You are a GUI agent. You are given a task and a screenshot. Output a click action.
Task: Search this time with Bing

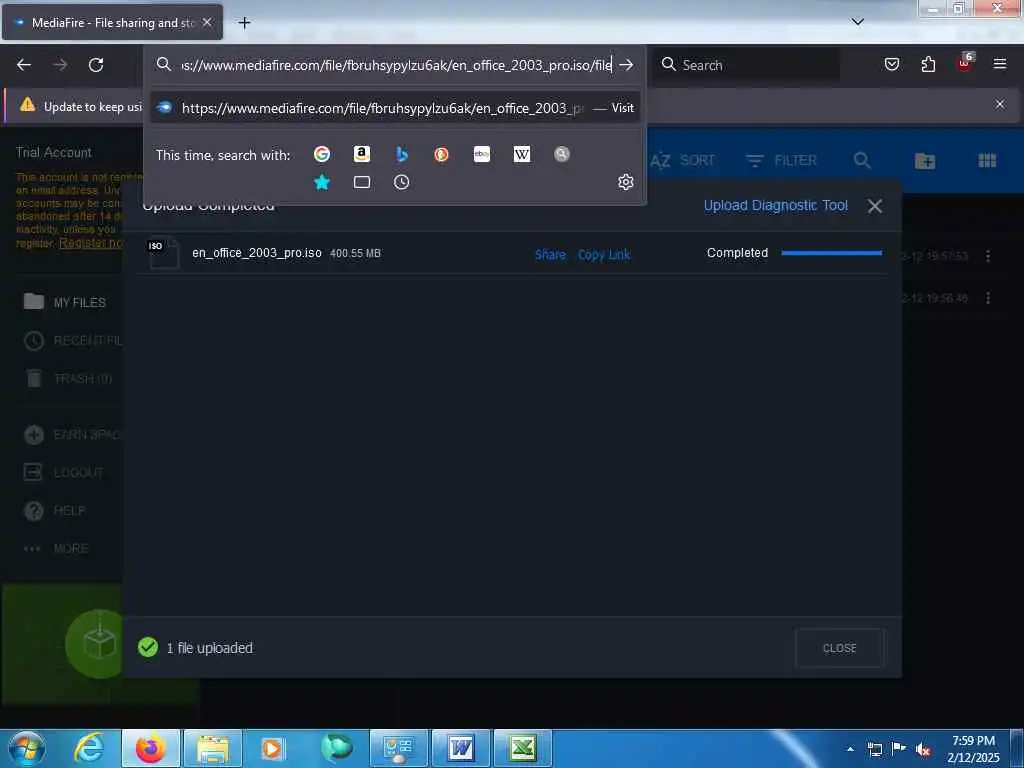(x=402, y=154)
